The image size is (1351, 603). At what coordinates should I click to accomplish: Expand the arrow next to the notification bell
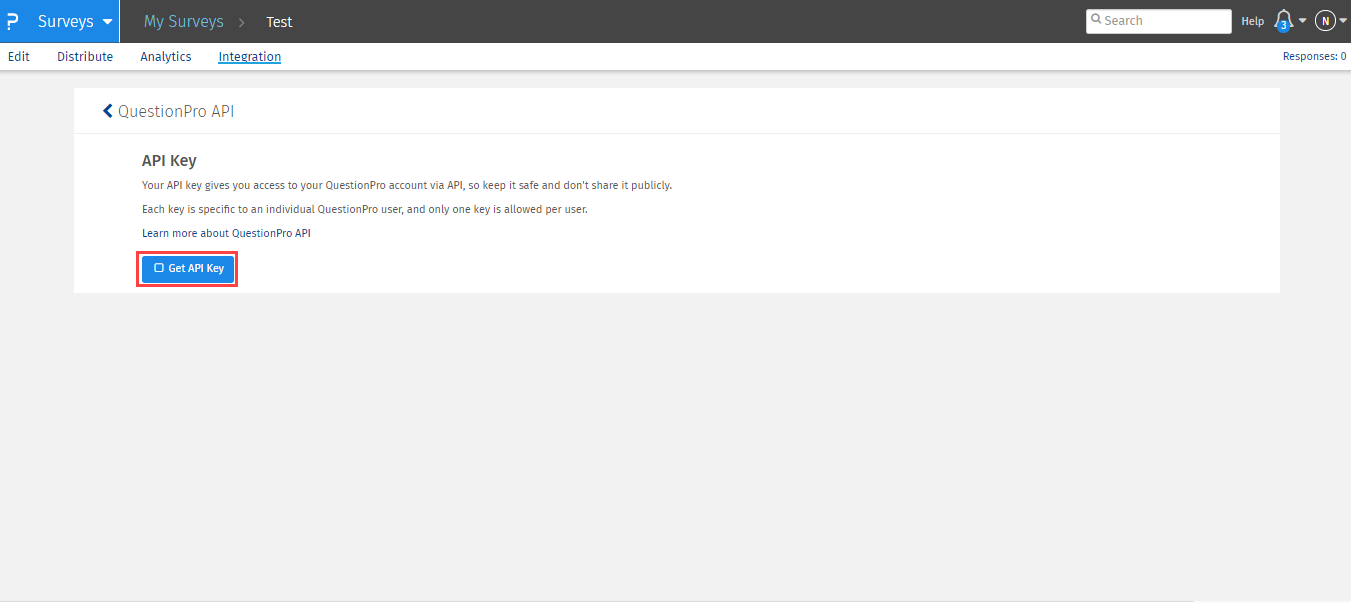1302,21
